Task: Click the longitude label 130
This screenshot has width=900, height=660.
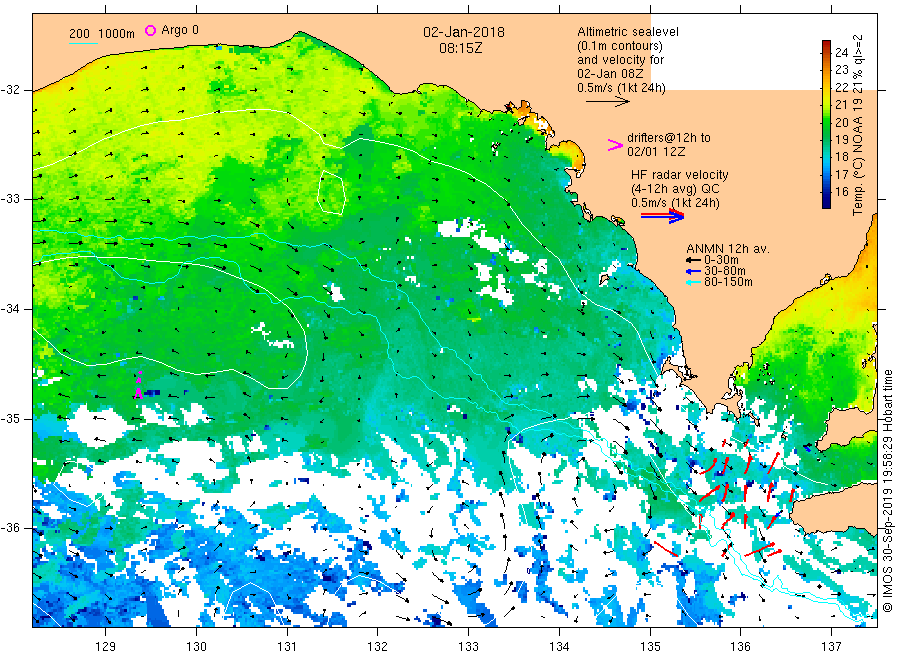Action: point(196,647)
